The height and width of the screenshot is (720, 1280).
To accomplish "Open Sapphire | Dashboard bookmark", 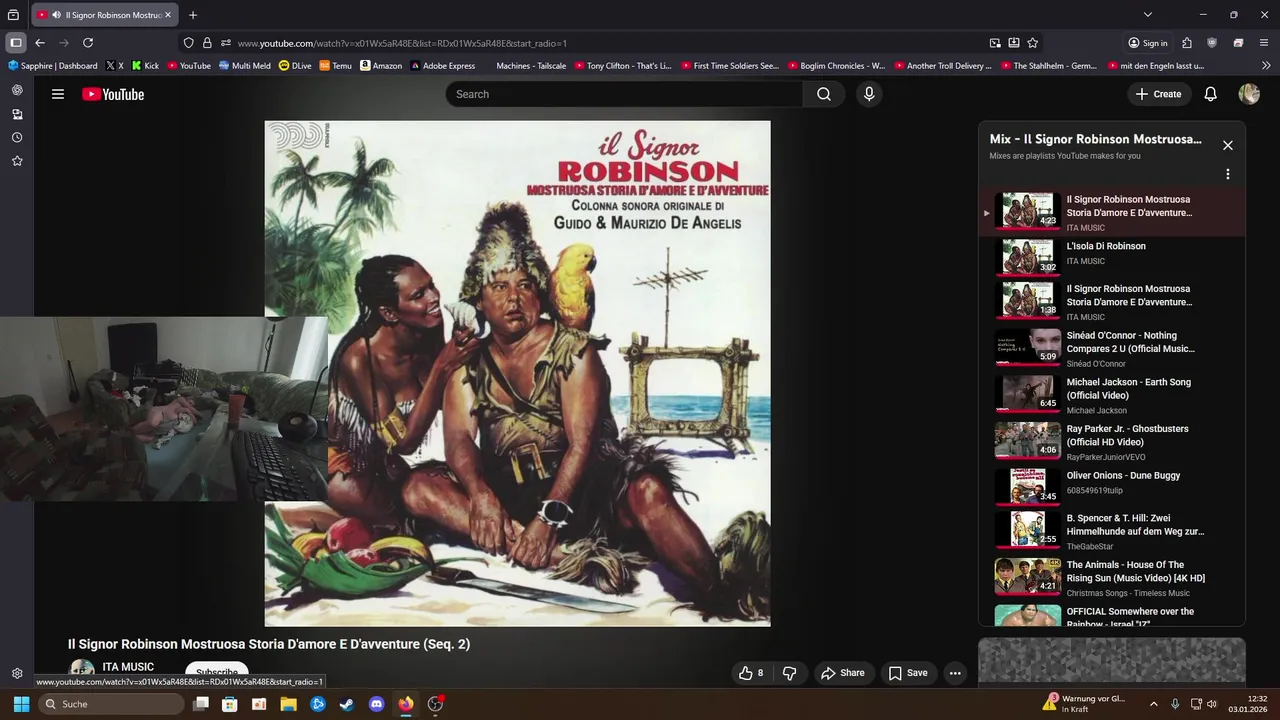I will [x=53, y=66].
